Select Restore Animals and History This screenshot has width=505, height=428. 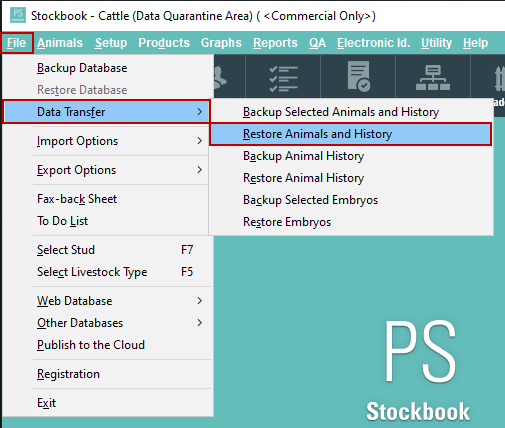tap(351, 134)
